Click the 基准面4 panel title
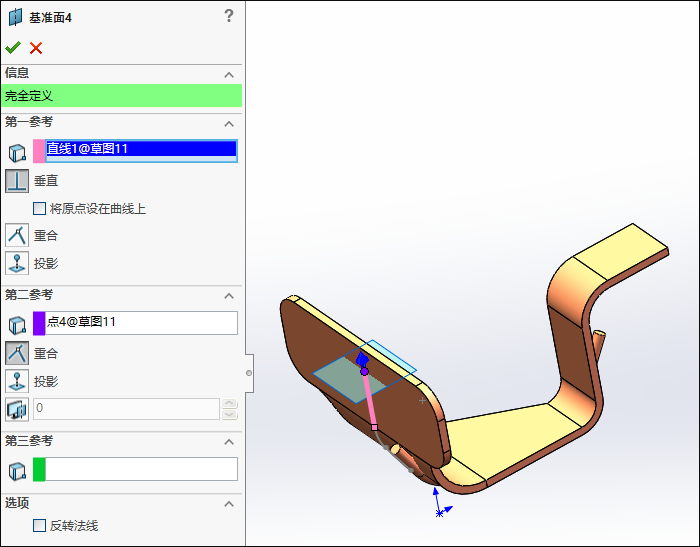 click(x=50, y=18)
